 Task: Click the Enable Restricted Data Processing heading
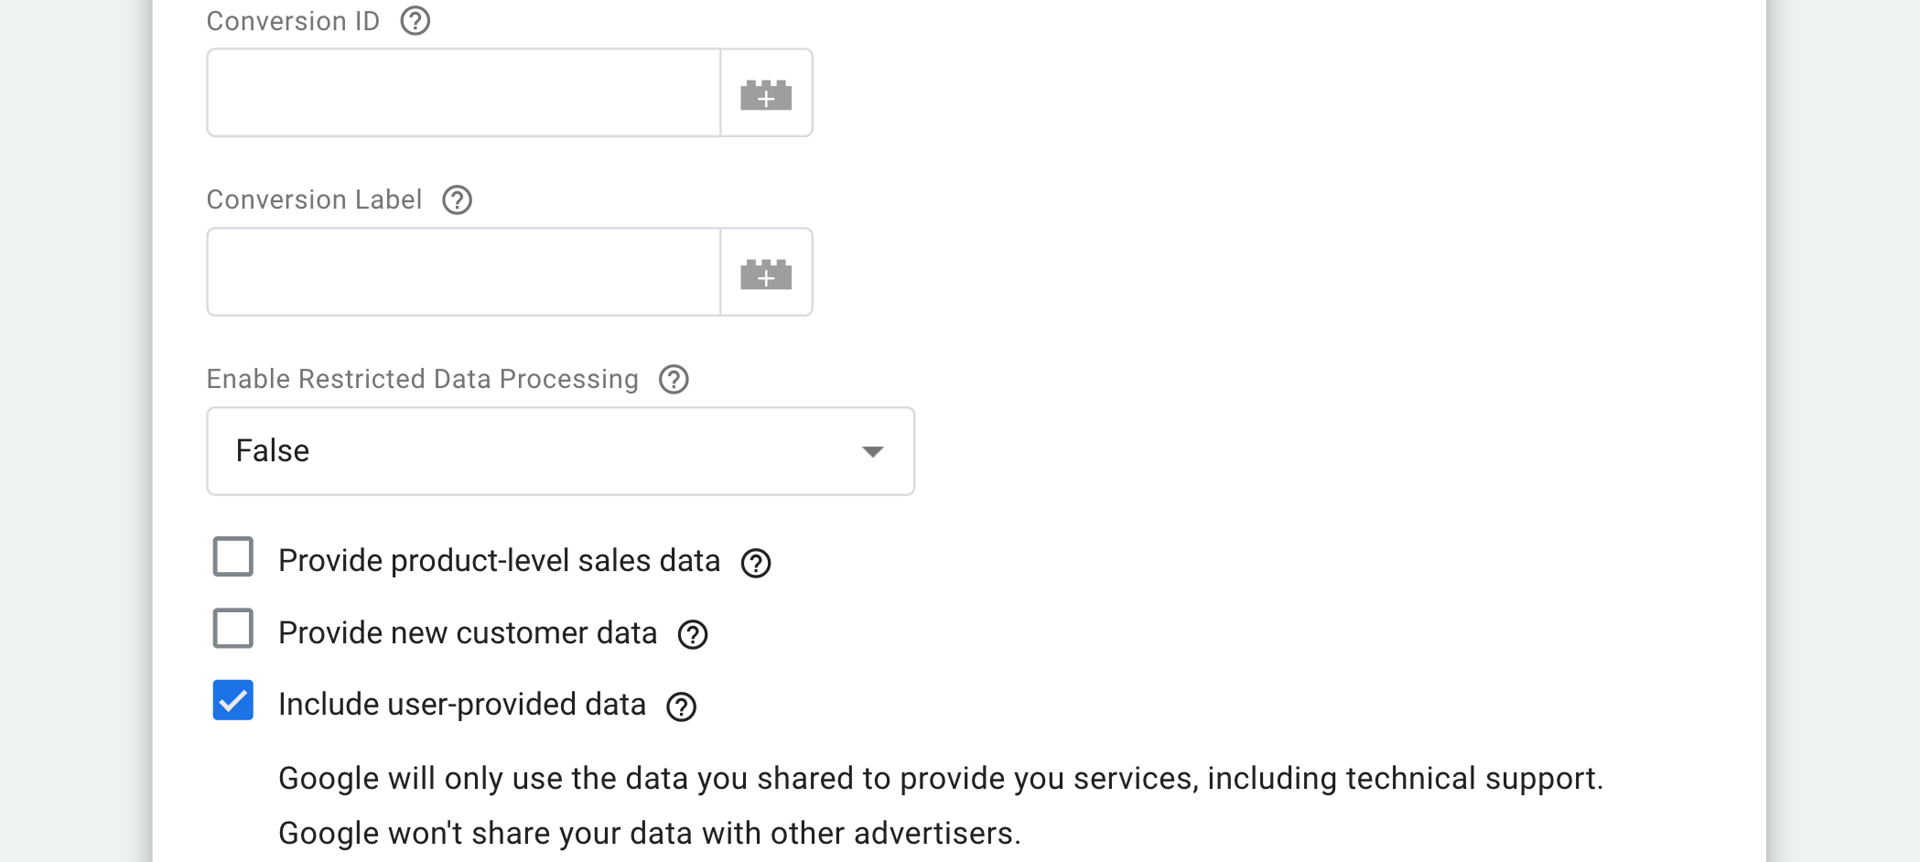point(422,379)
